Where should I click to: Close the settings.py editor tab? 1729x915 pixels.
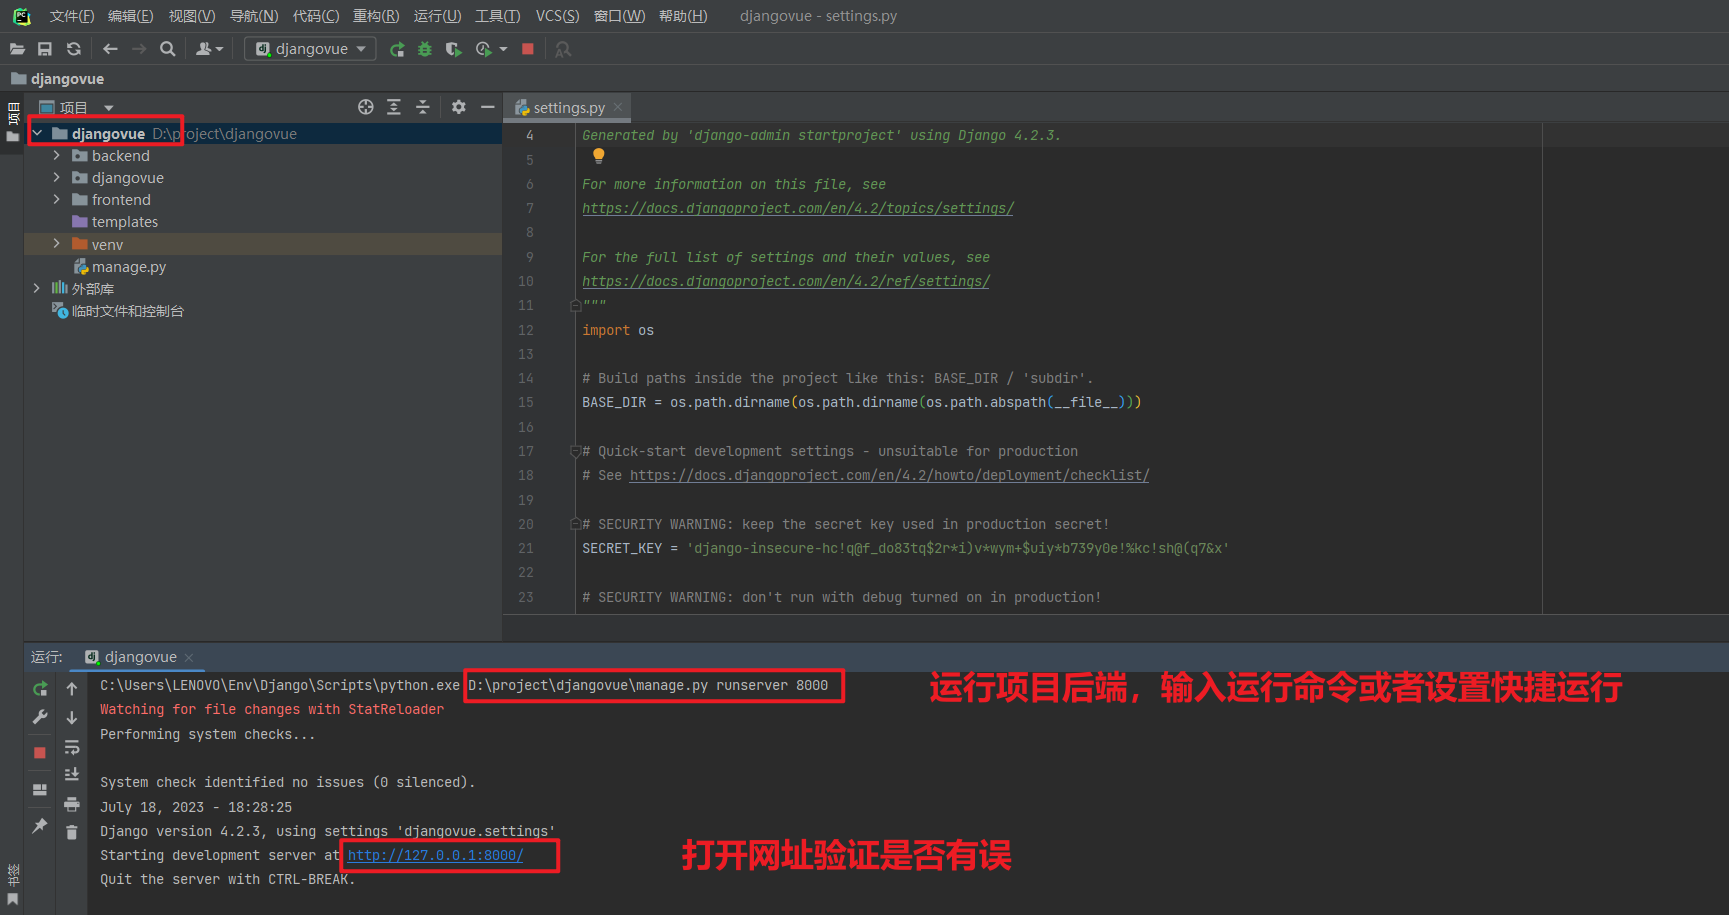point(618,107)
